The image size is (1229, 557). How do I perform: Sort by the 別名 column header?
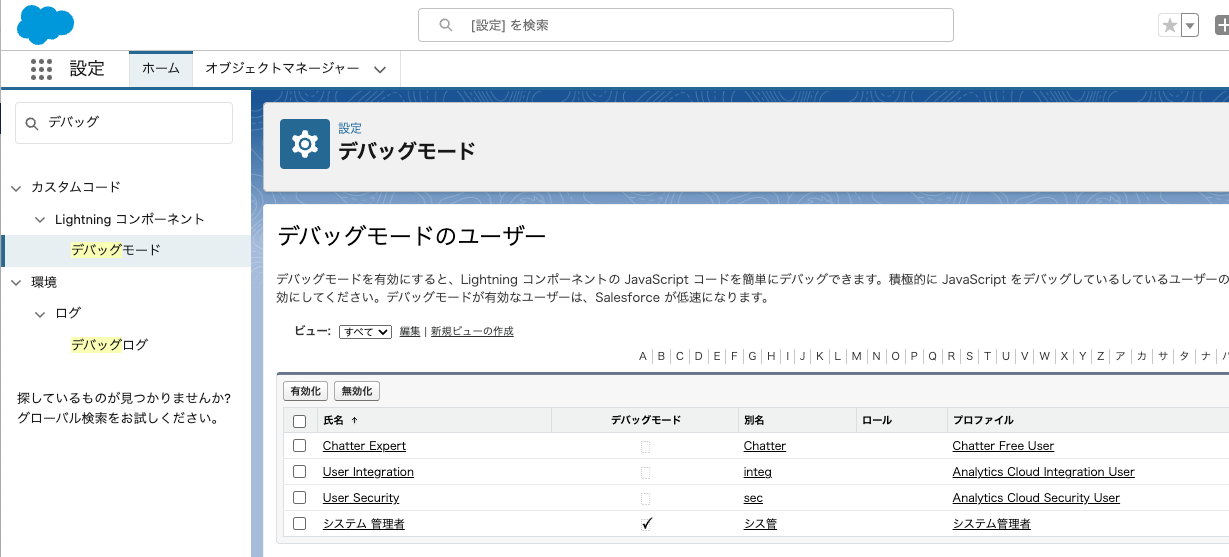[755, 420]
